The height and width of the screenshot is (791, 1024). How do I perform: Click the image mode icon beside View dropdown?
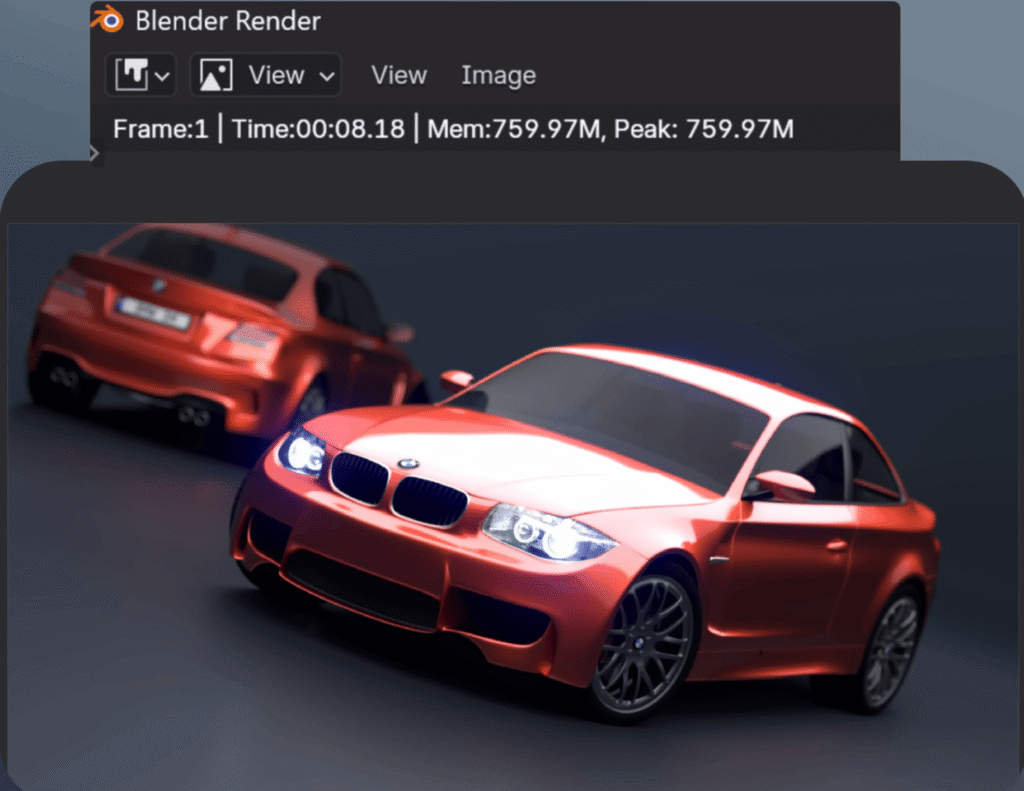(x=216, y=75)
